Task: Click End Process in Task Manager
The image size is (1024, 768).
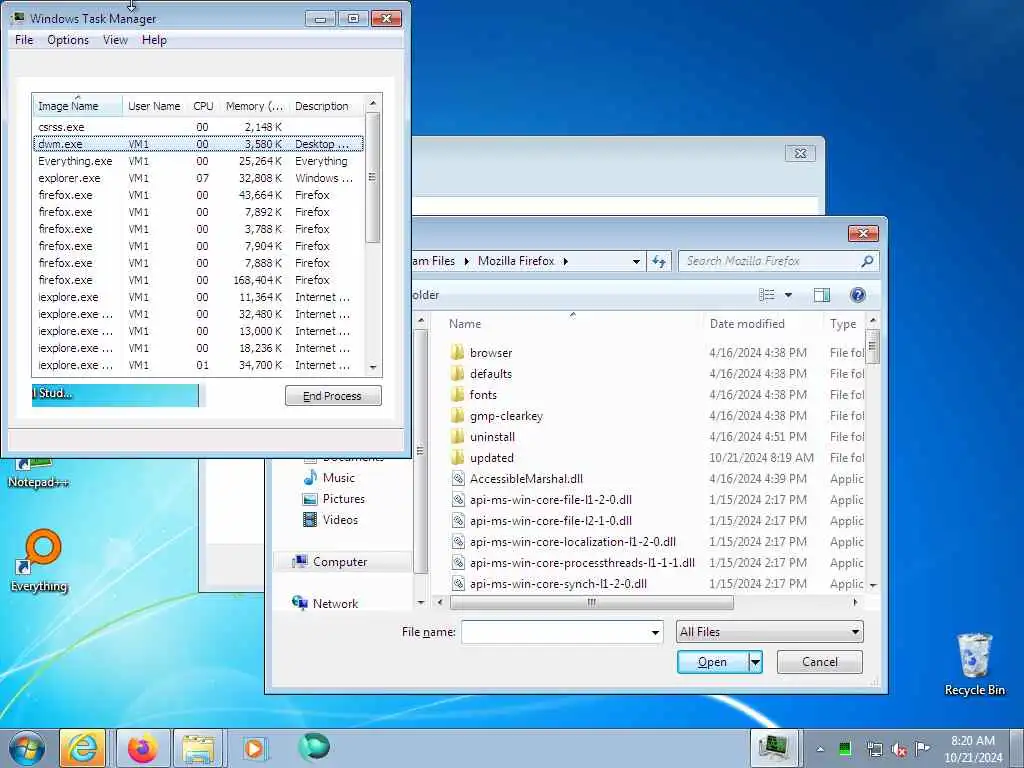Action: (333, 396)
